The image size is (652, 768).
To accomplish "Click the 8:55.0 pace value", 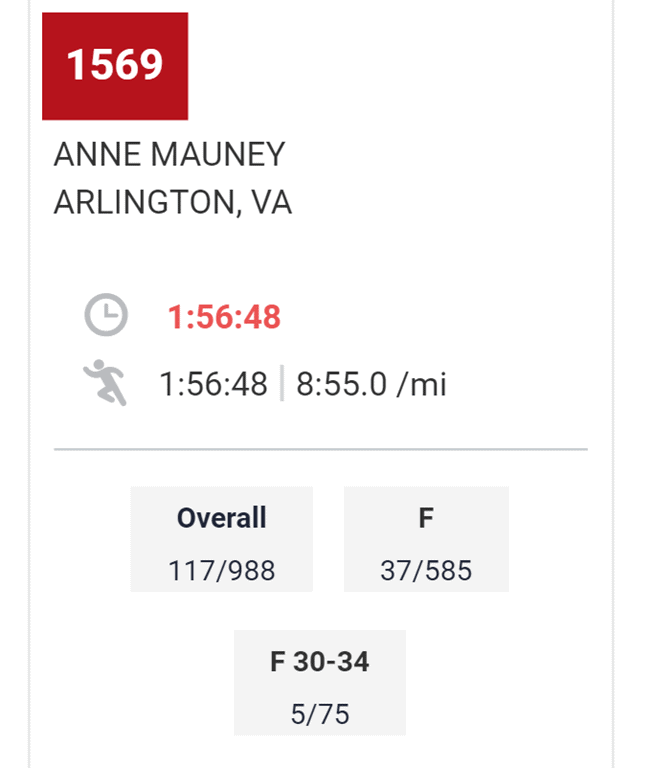I will [x=341, y=384].
